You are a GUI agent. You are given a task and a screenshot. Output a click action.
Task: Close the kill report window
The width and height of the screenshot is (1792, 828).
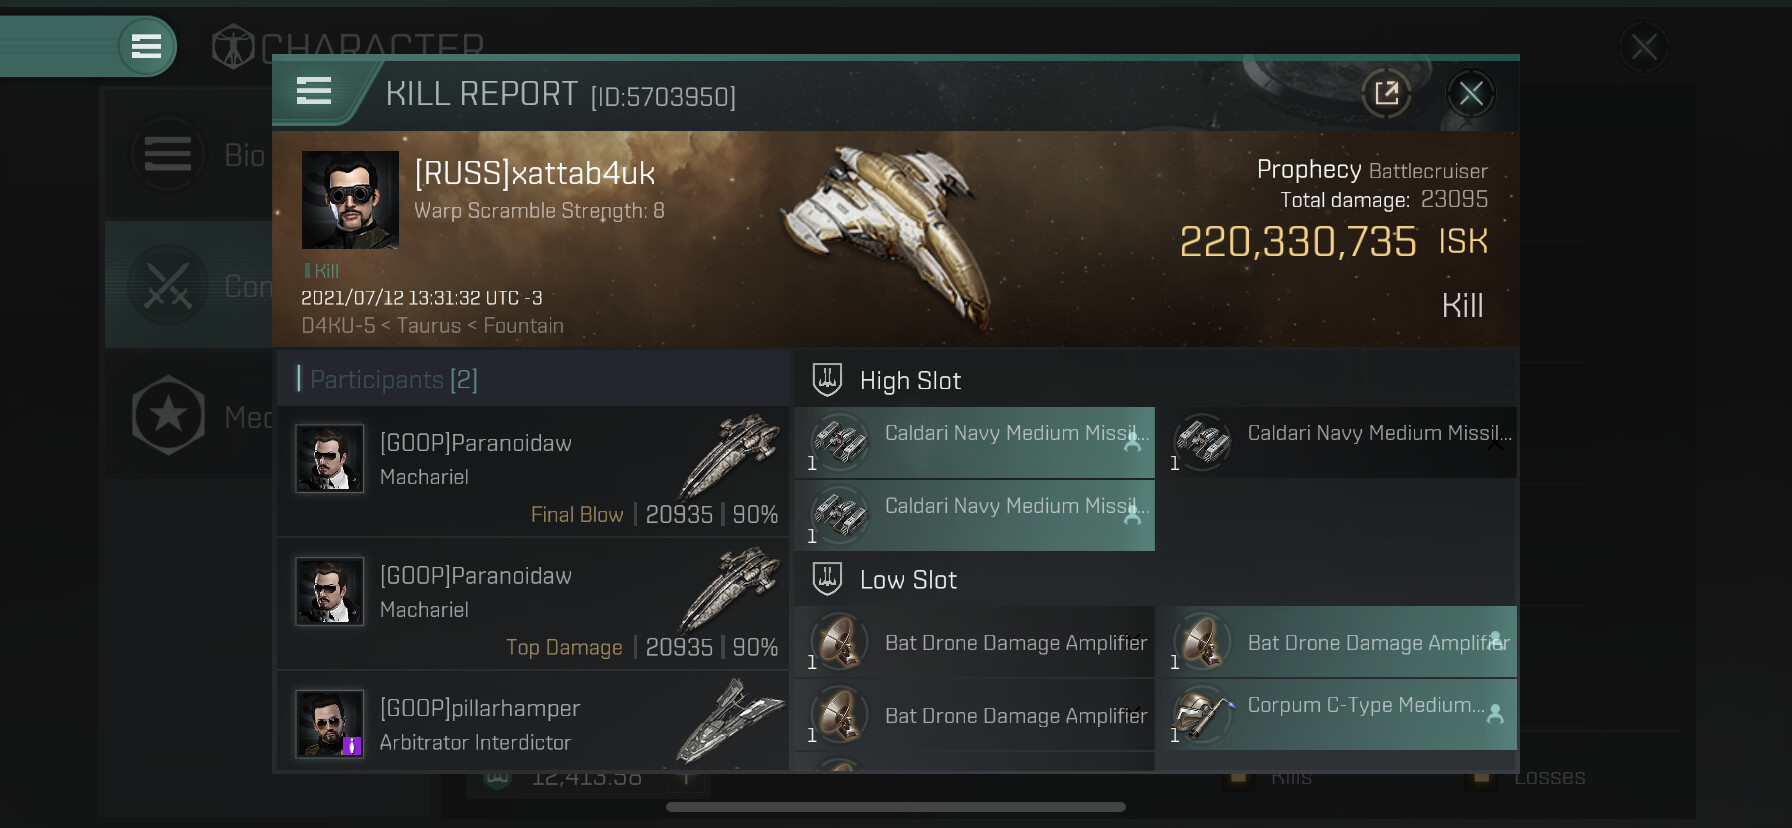pyautogui.click(x=1470, y=94)
